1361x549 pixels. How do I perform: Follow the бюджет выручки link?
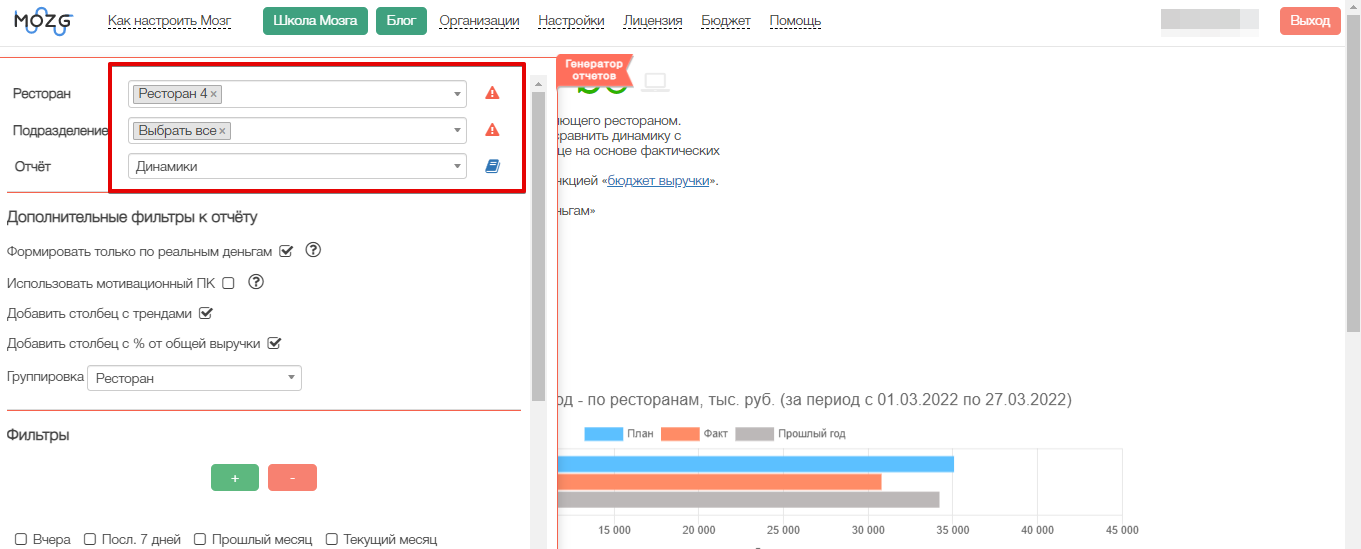658,181
